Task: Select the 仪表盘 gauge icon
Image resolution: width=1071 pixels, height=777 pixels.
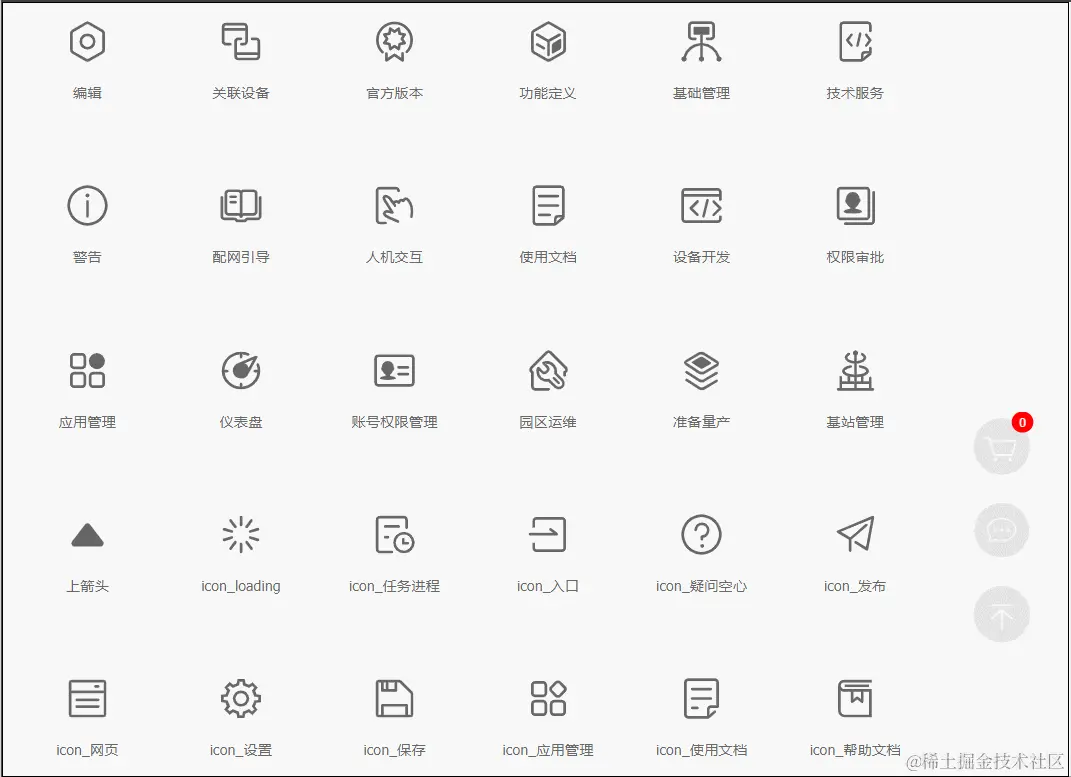Action: (x=240, y=369)
